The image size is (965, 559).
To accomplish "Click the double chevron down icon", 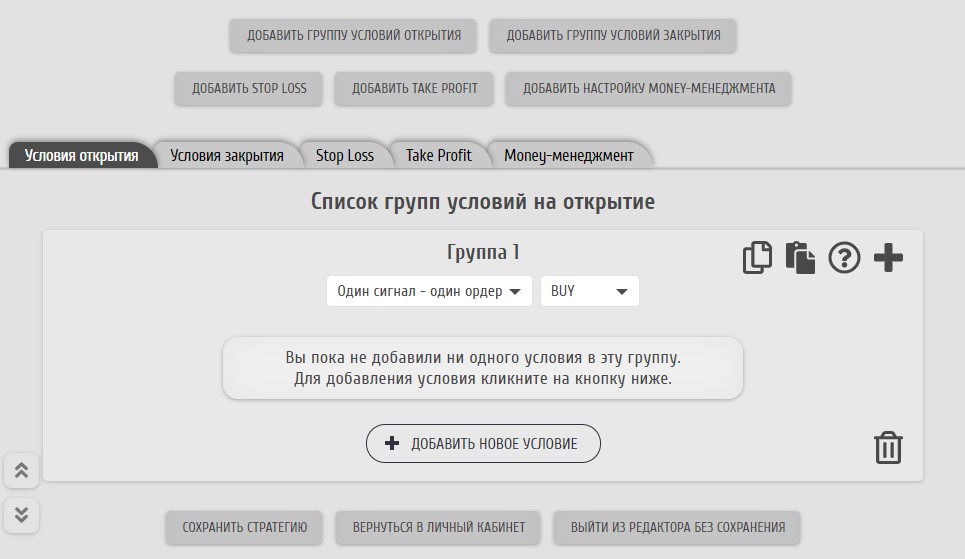I will tap(21, 515).
